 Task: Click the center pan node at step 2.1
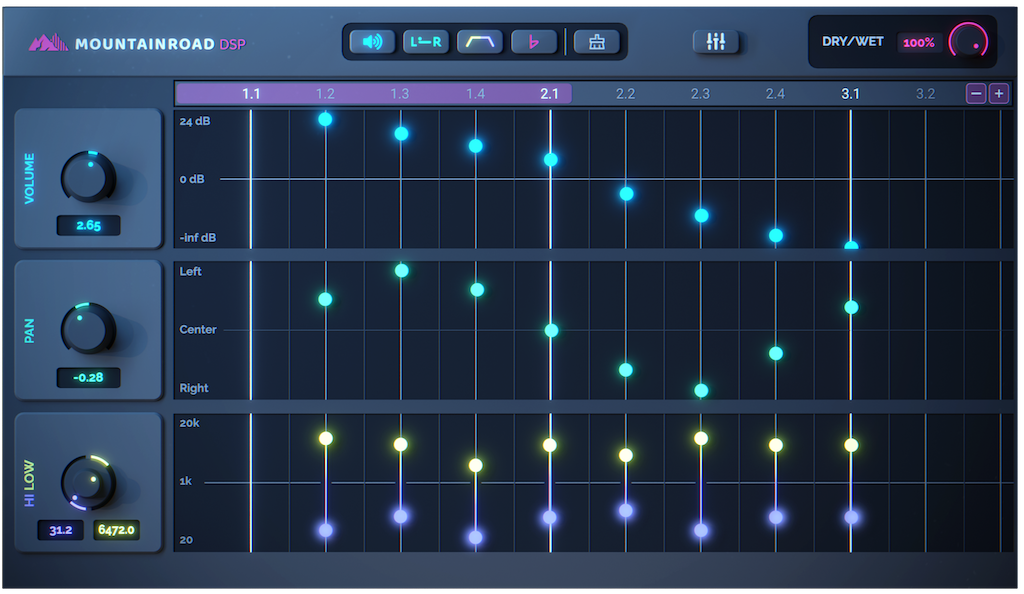point(551,331)
